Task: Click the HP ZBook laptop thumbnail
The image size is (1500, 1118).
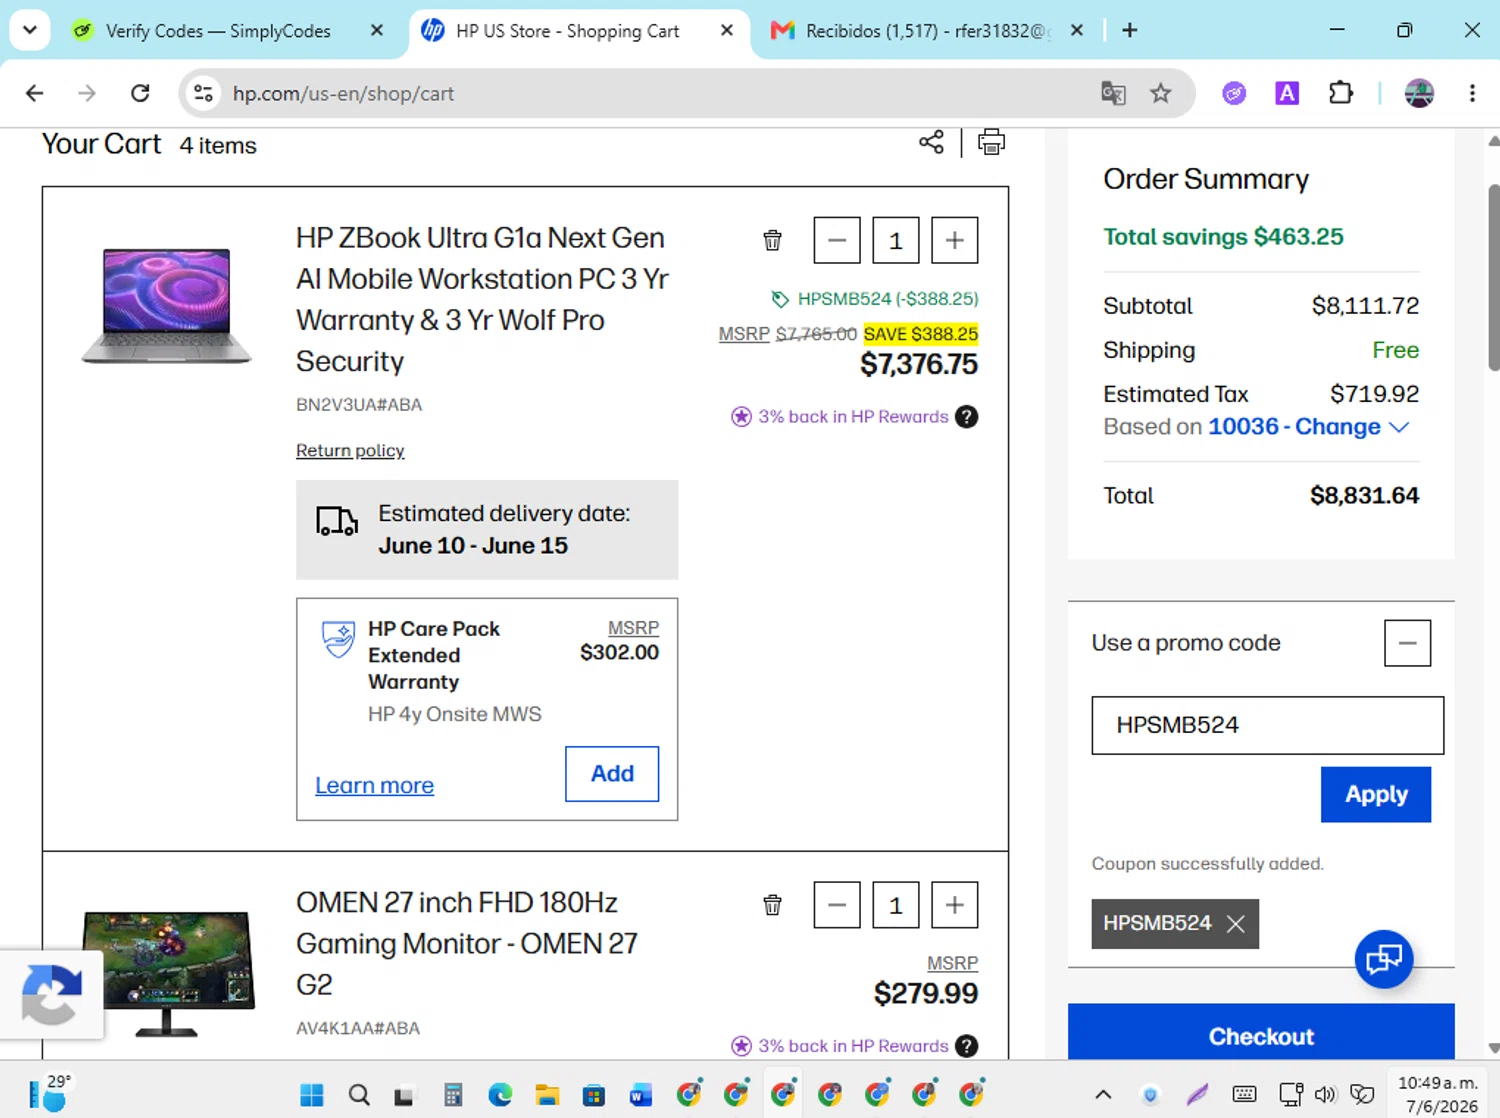Action: pos(167,305)
